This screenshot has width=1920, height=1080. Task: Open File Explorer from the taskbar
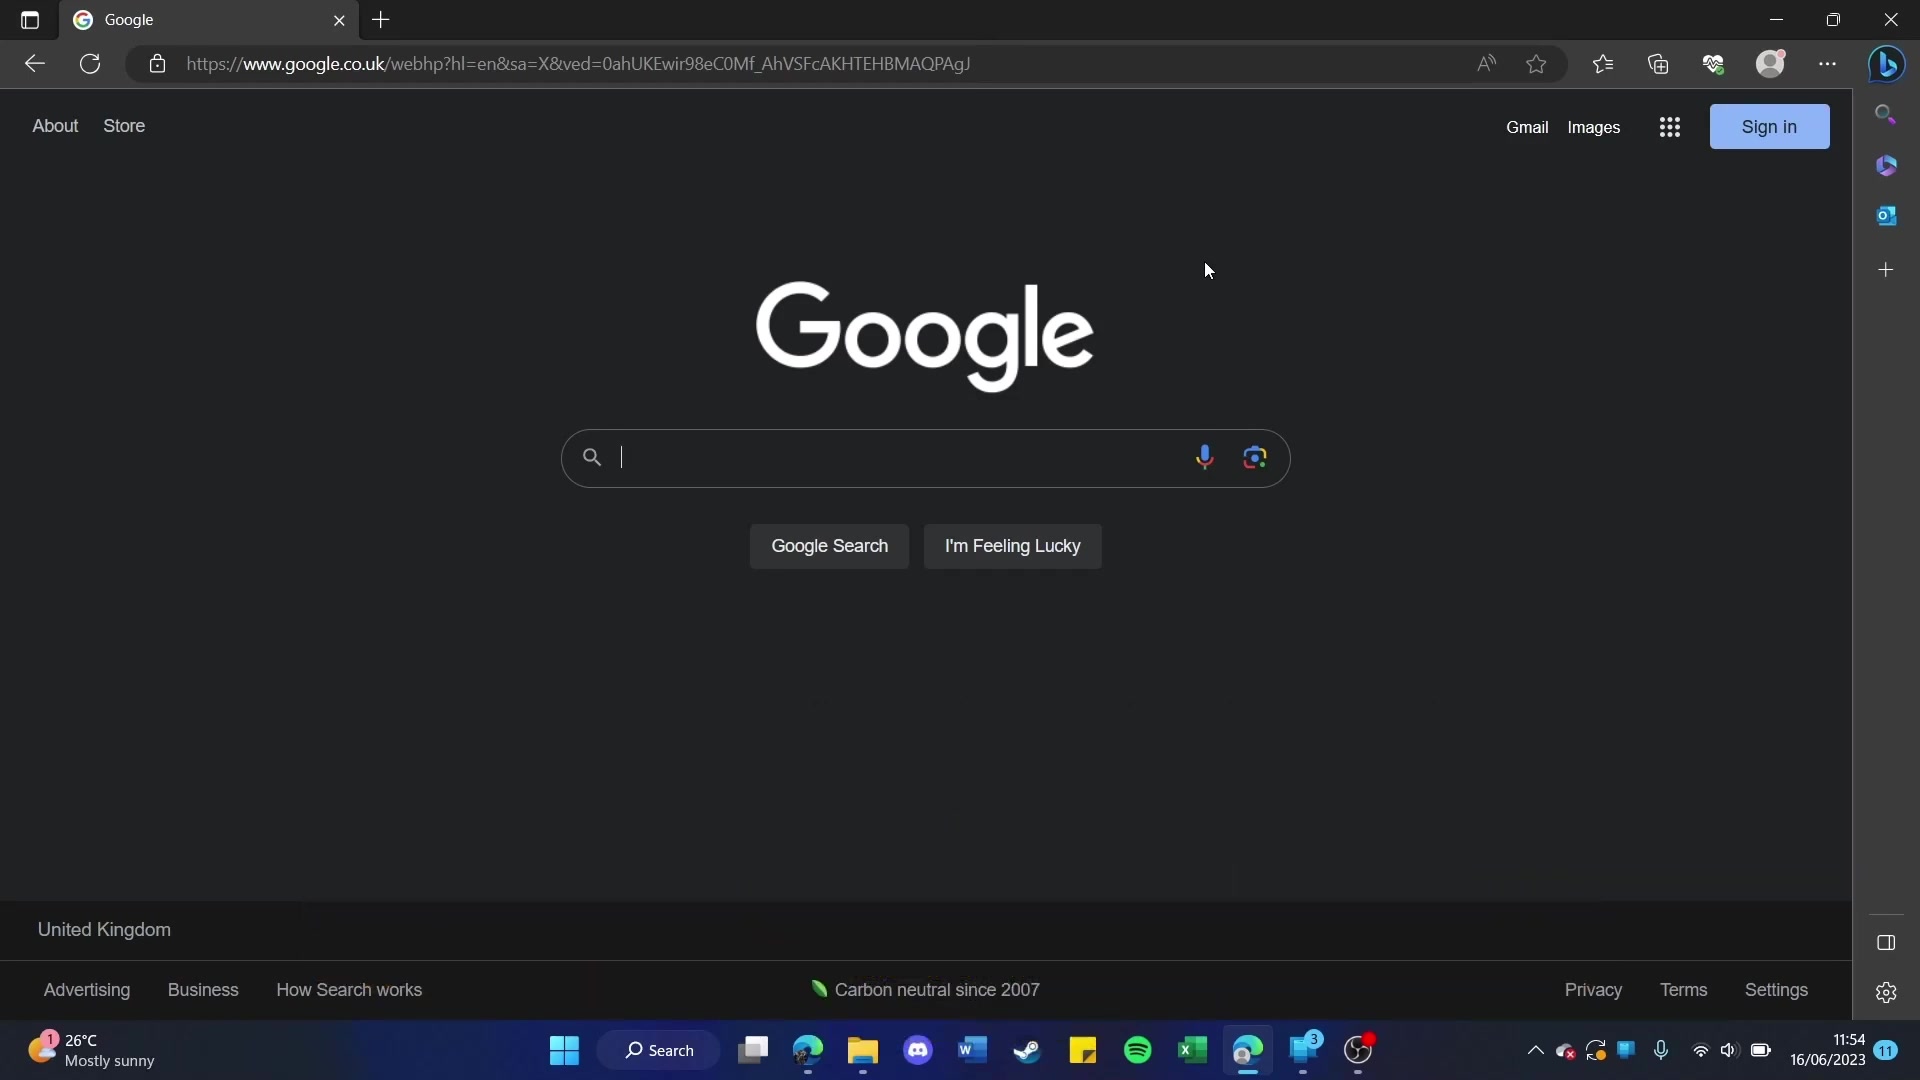862,1050
